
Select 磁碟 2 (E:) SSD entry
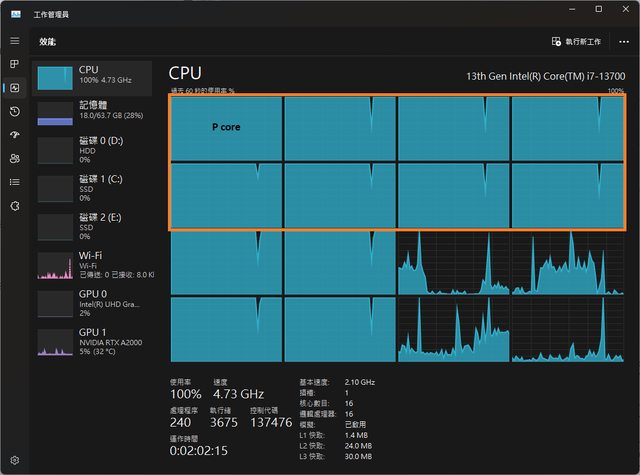pyautogui.click(x=94, y=224)
